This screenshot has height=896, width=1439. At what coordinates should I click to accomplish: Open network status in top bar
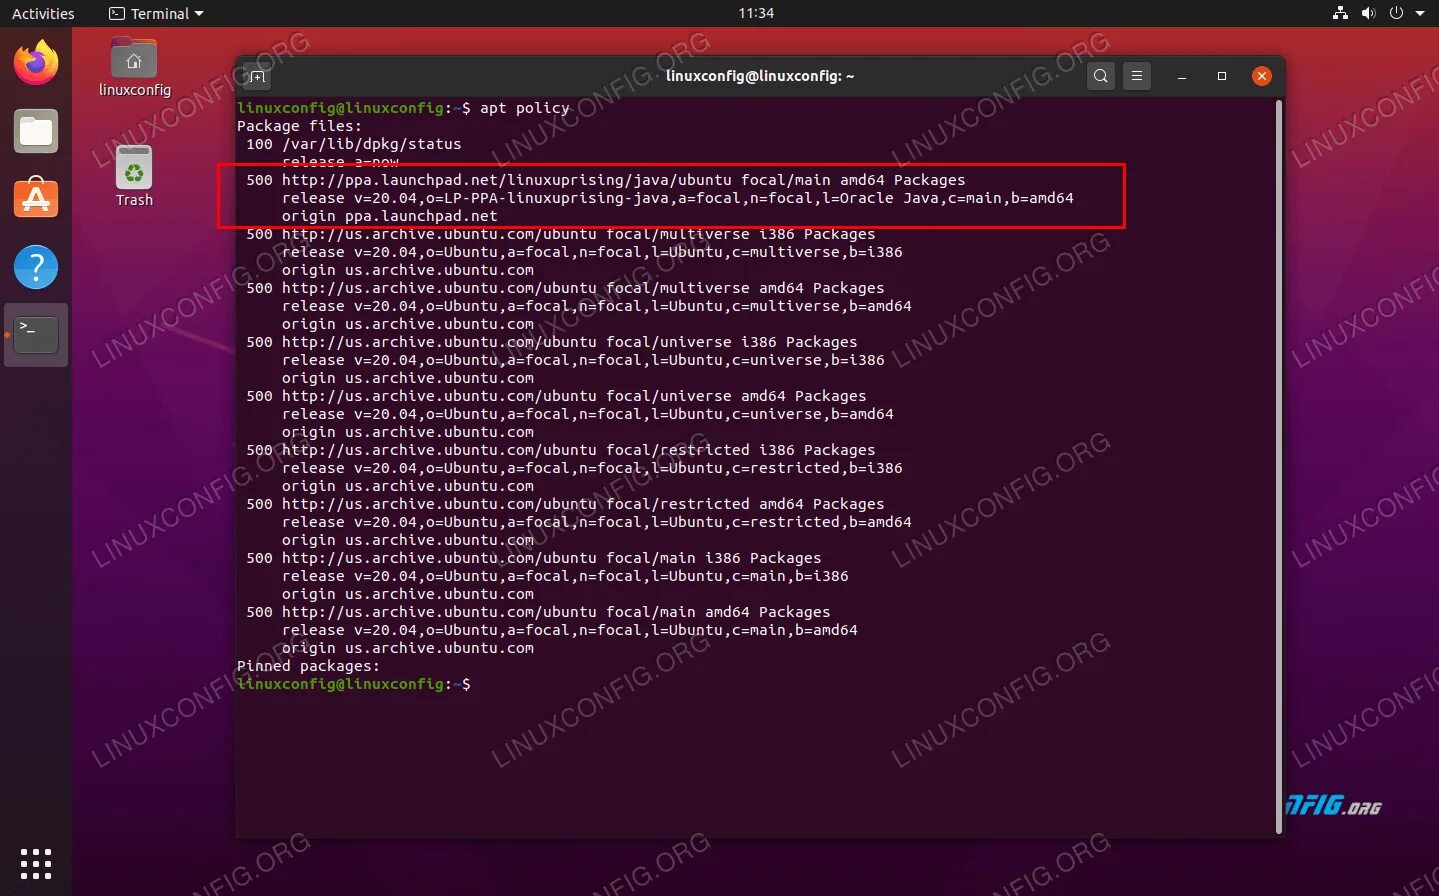click(1340, 13)
